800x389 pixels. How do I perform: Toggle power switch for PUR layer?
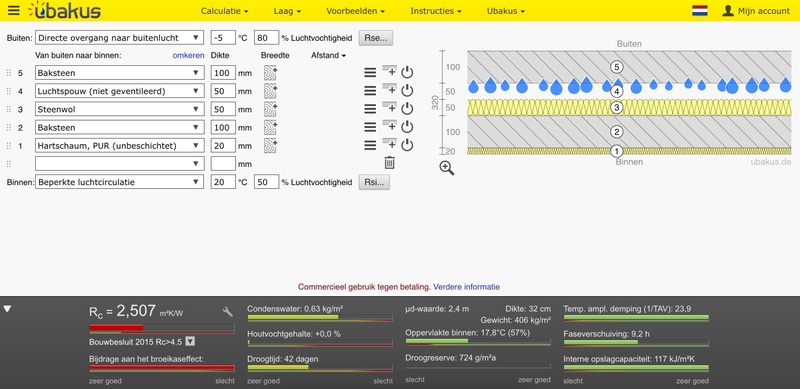click(407, 145)
